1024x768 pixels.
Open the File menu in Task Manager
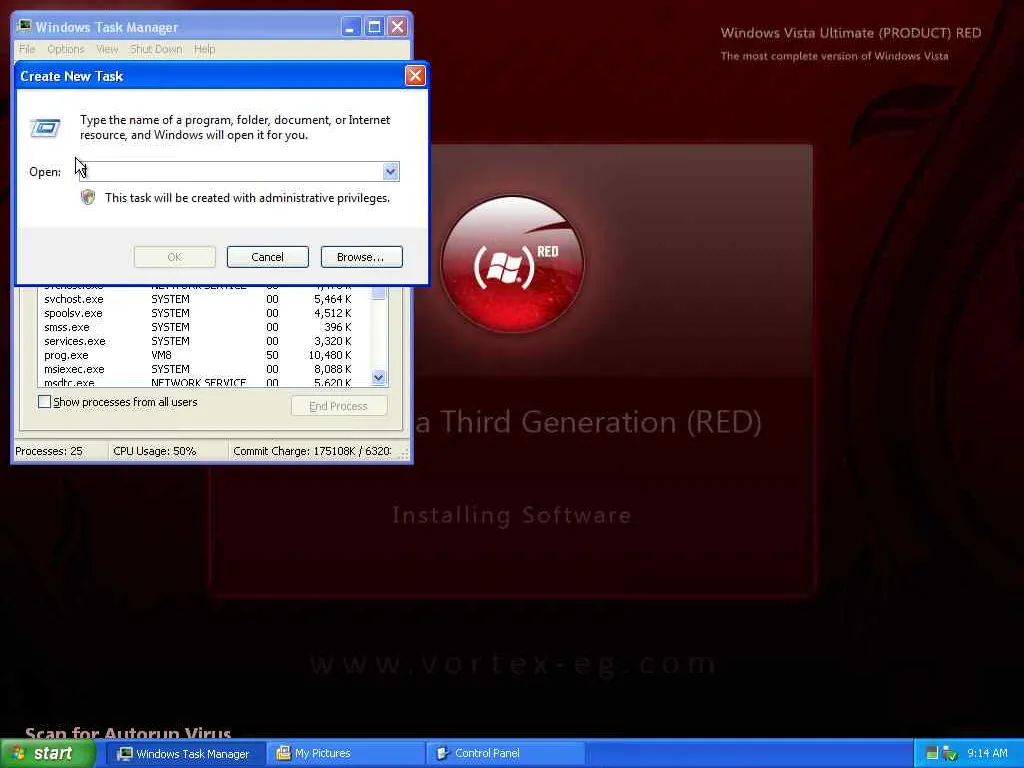click(27, 49)
